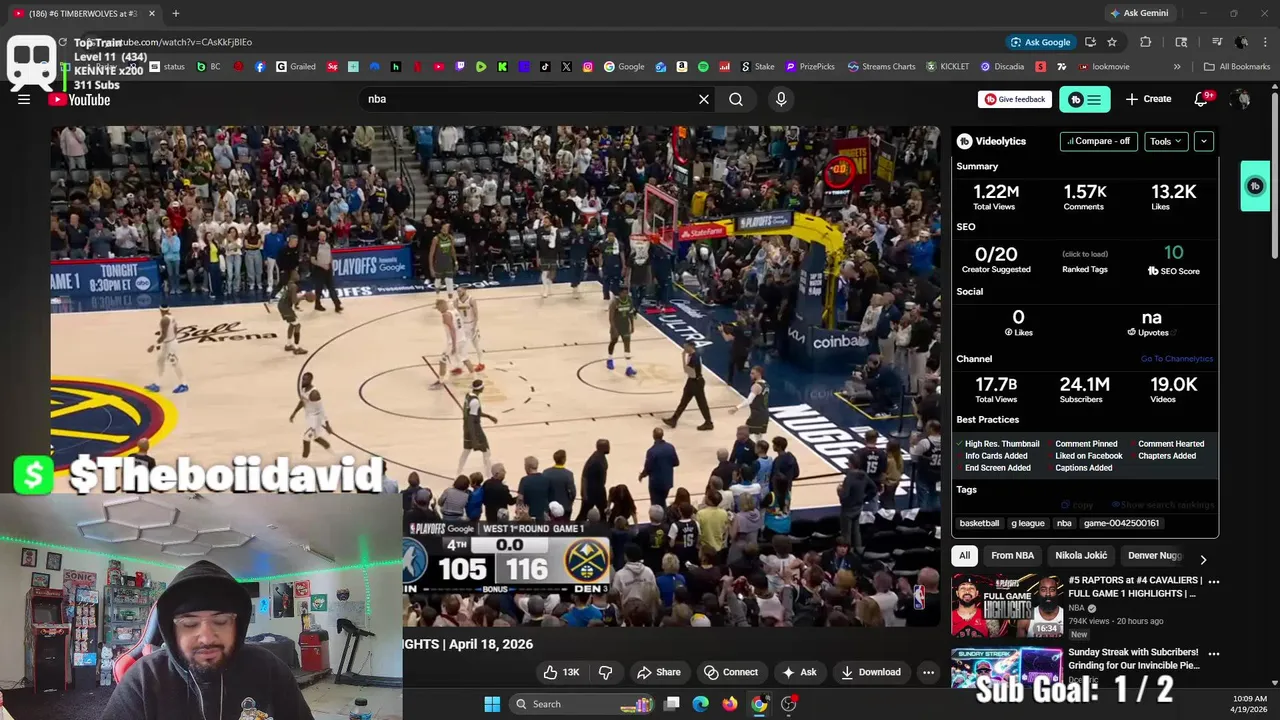This screenshot has height=720, width=1280.
Task: Open the Spotify bookmark icon
Action: click(x=703, y=67)
